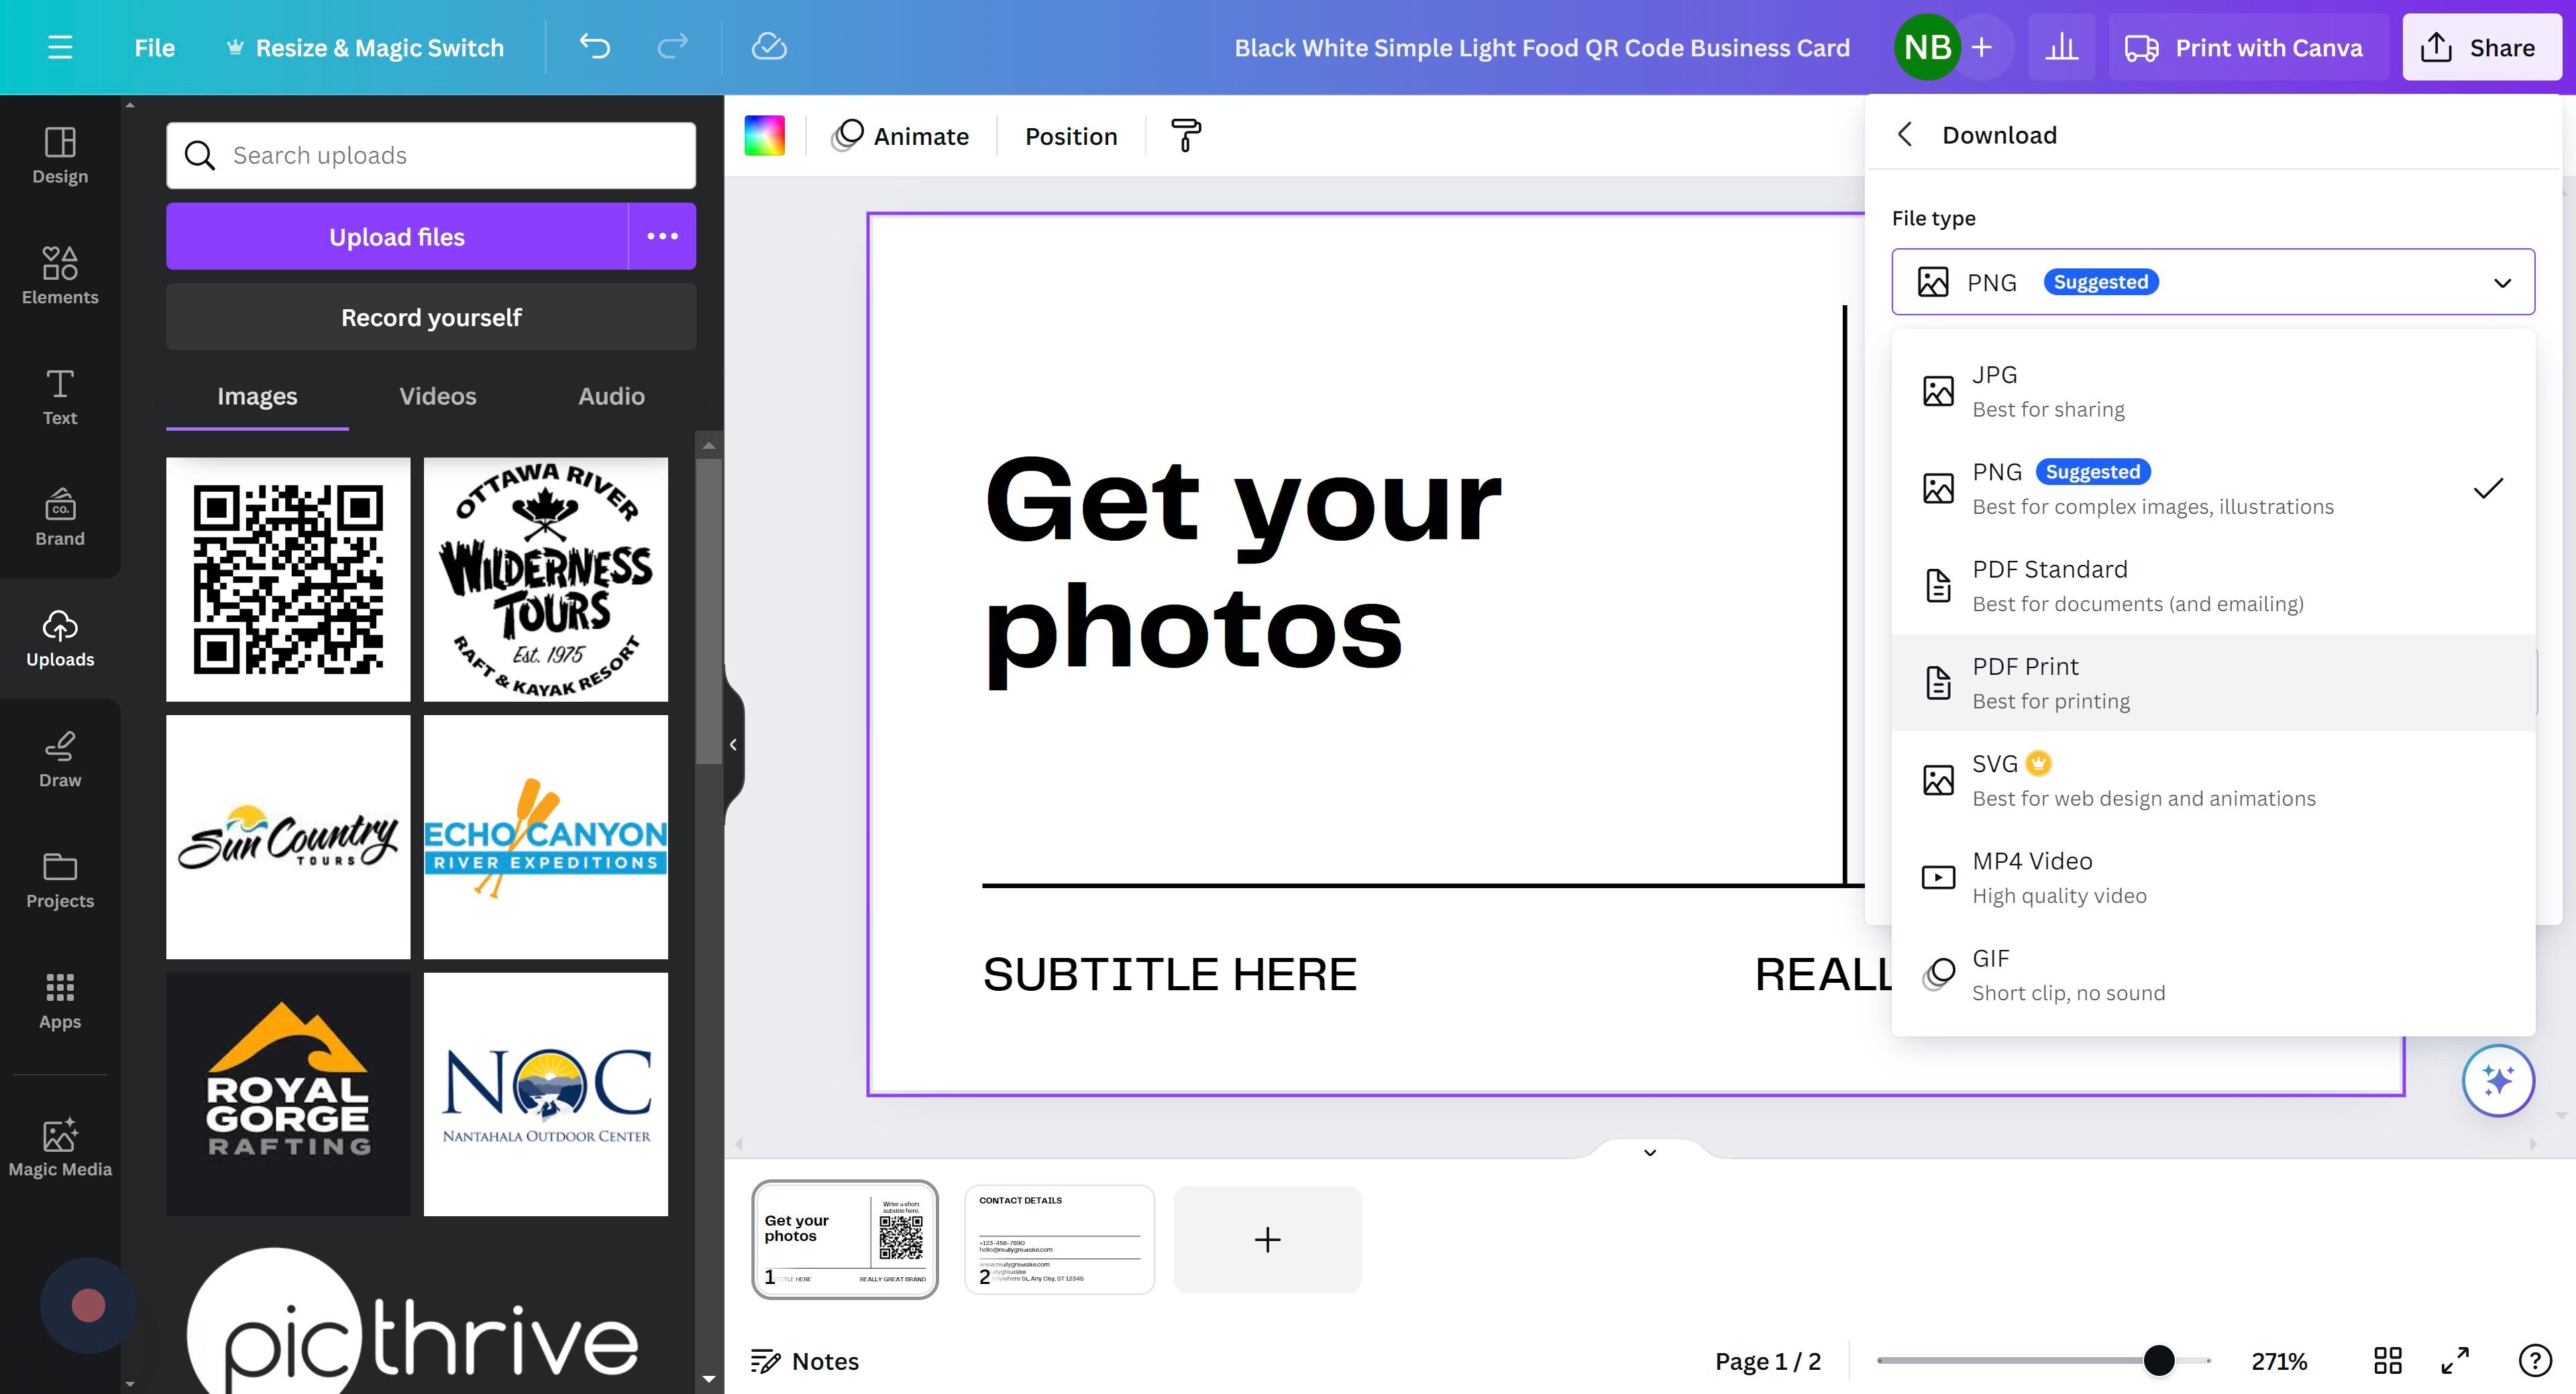Click the undo arrow icon
This screenshot has width=2576, height=1394.
point(595,47)
